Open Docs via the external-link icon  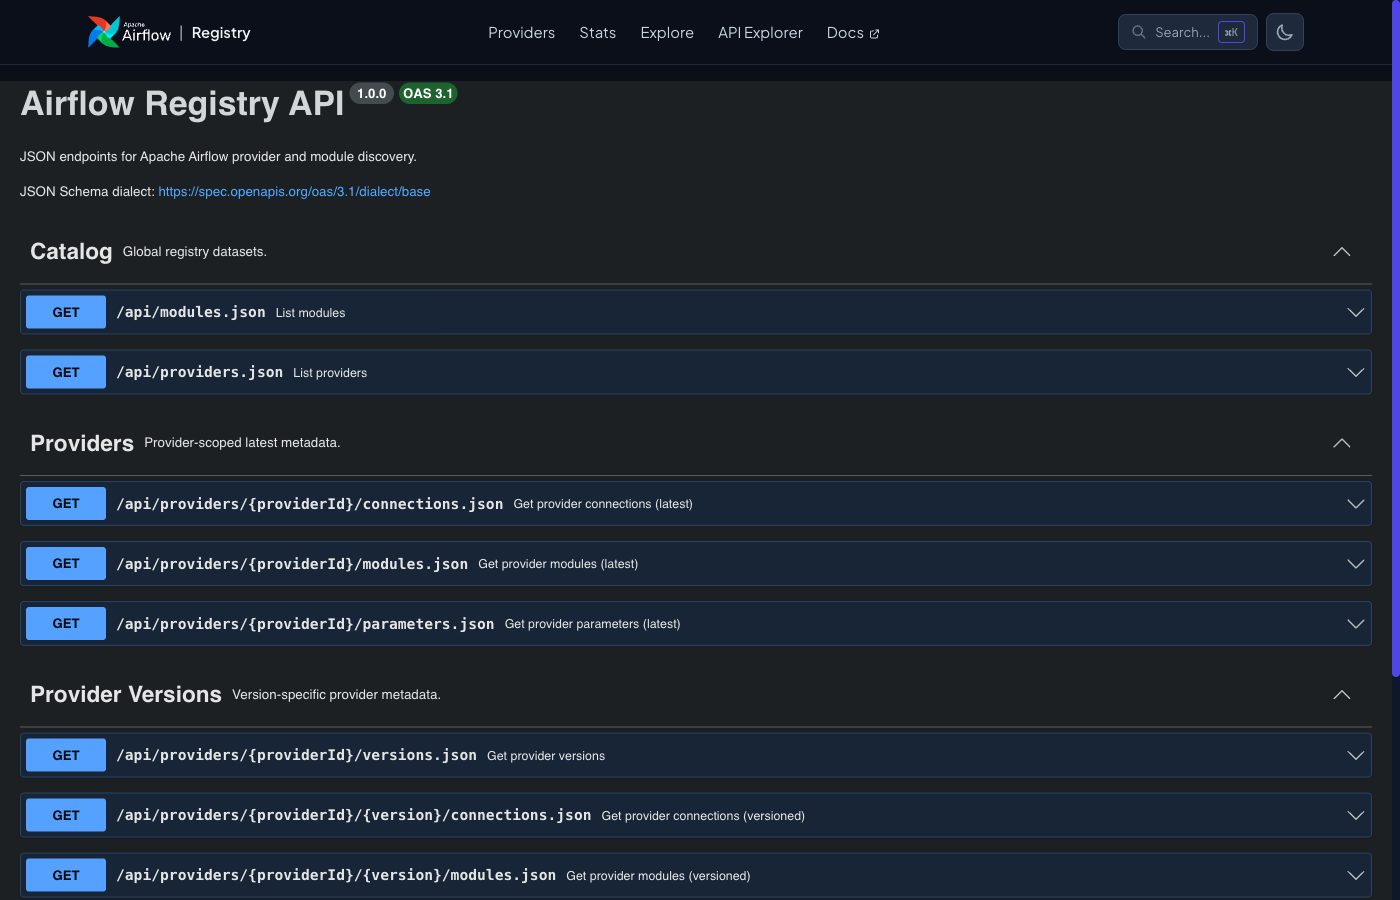[874, 32]
